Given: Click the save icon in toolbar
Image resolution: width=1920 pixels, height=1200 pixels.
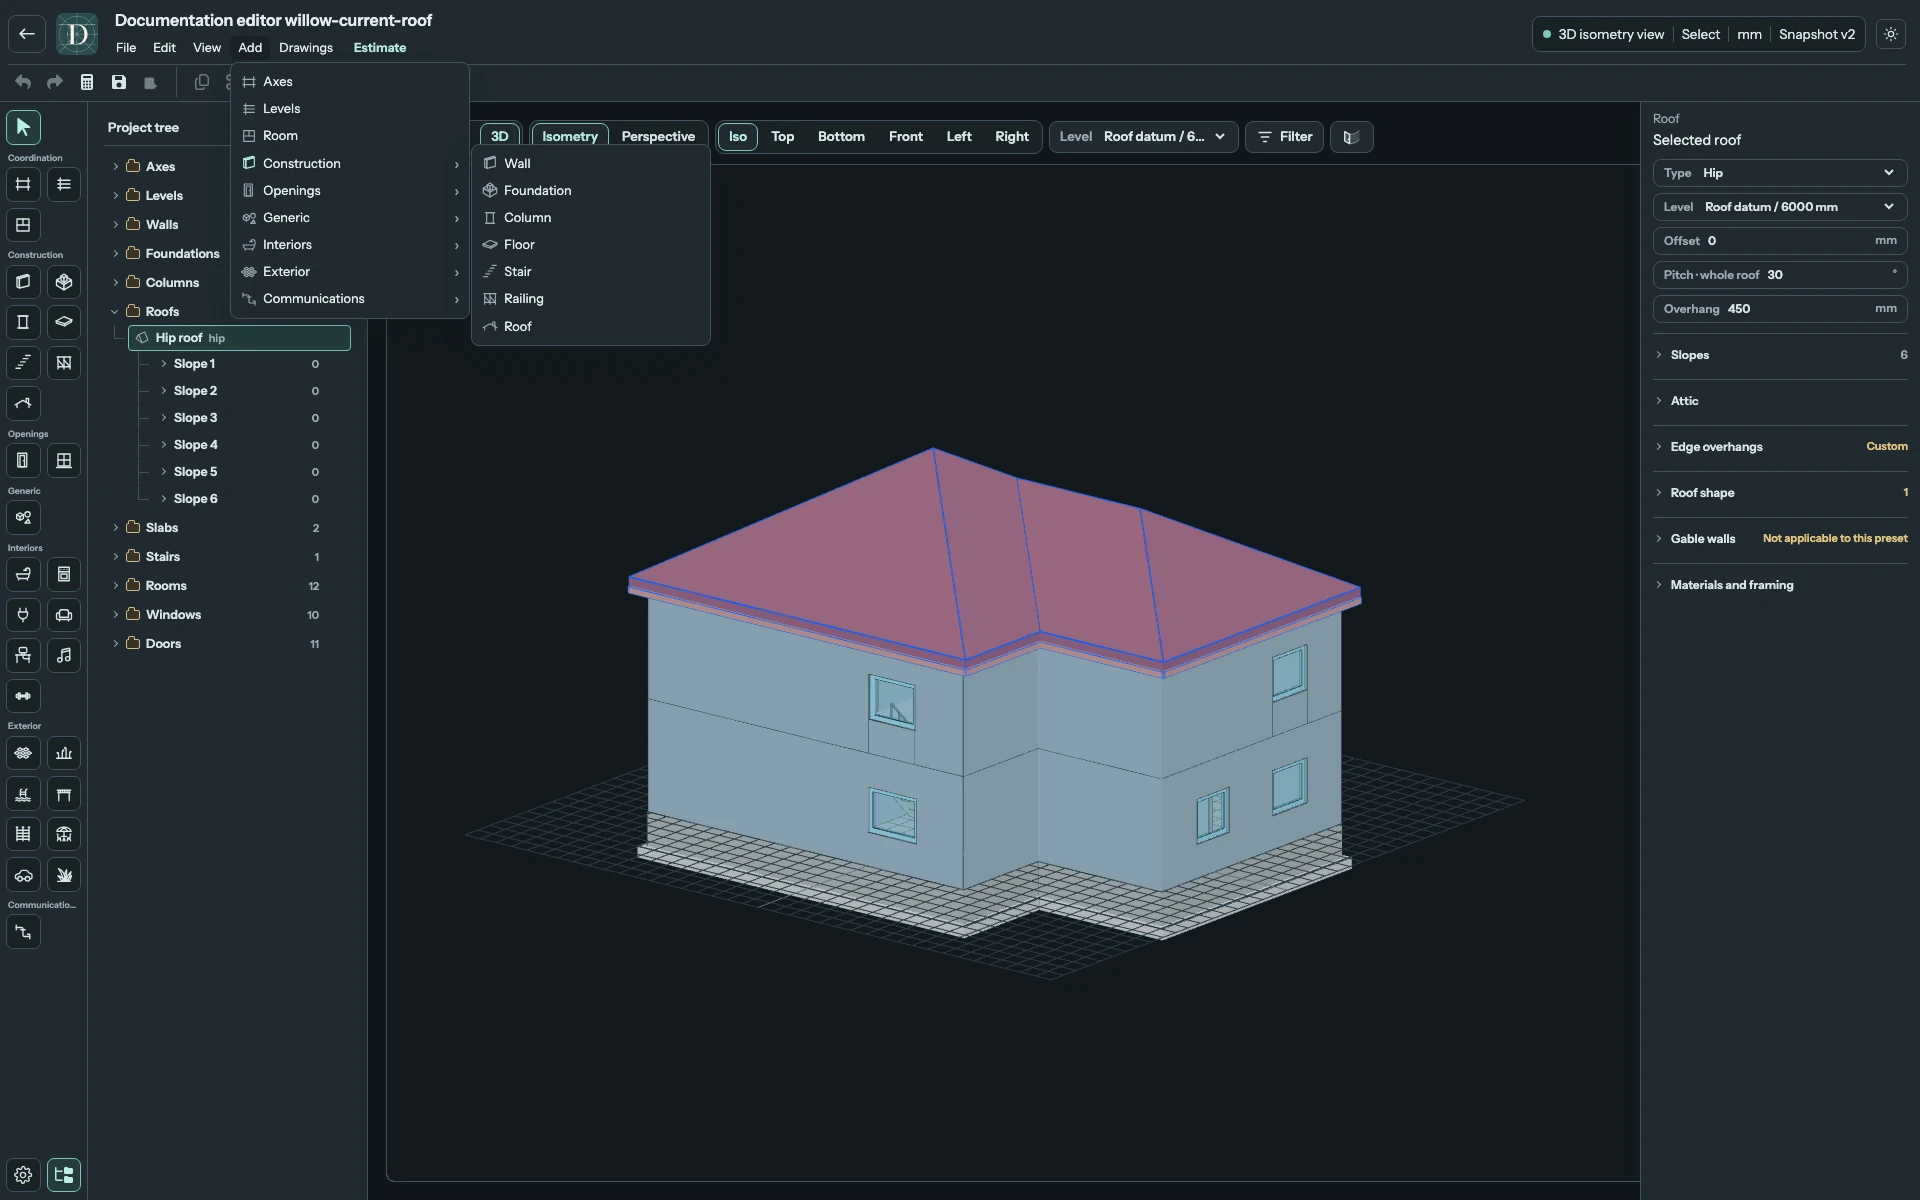Looking at the screenshot, I should click(119, 82).
